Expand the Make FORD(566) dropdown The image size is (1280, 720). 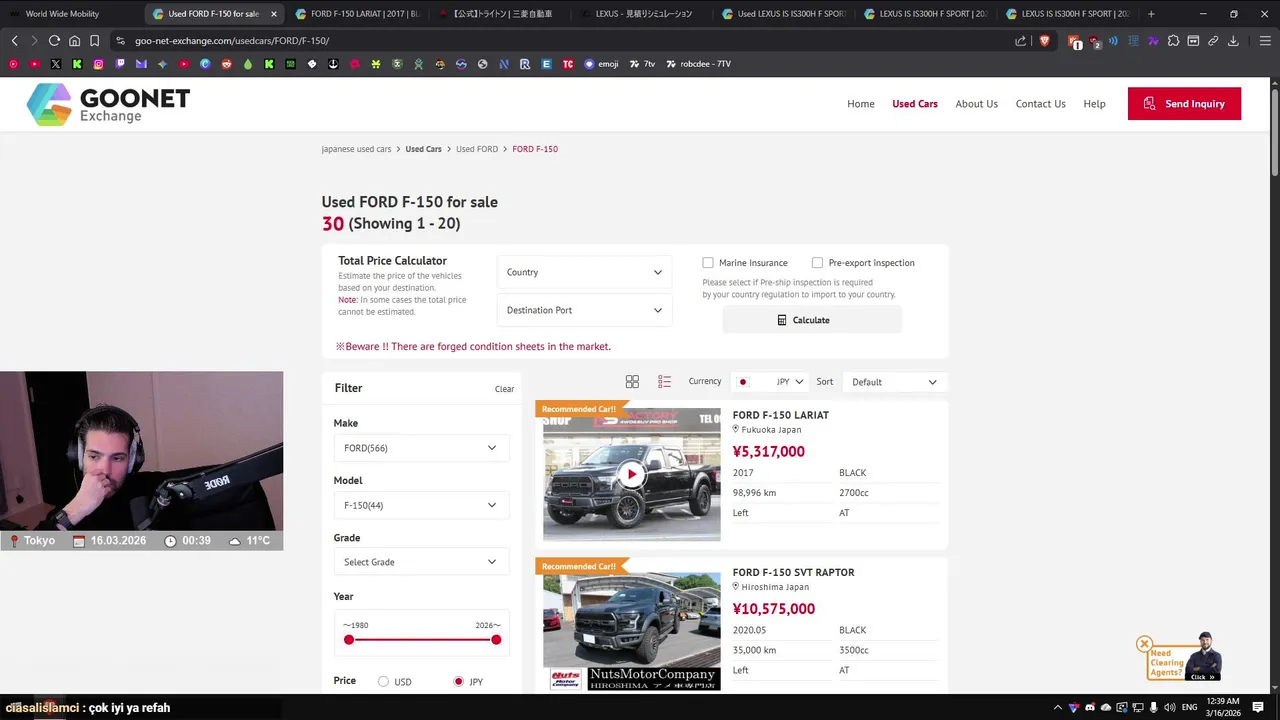coord(420,448)
